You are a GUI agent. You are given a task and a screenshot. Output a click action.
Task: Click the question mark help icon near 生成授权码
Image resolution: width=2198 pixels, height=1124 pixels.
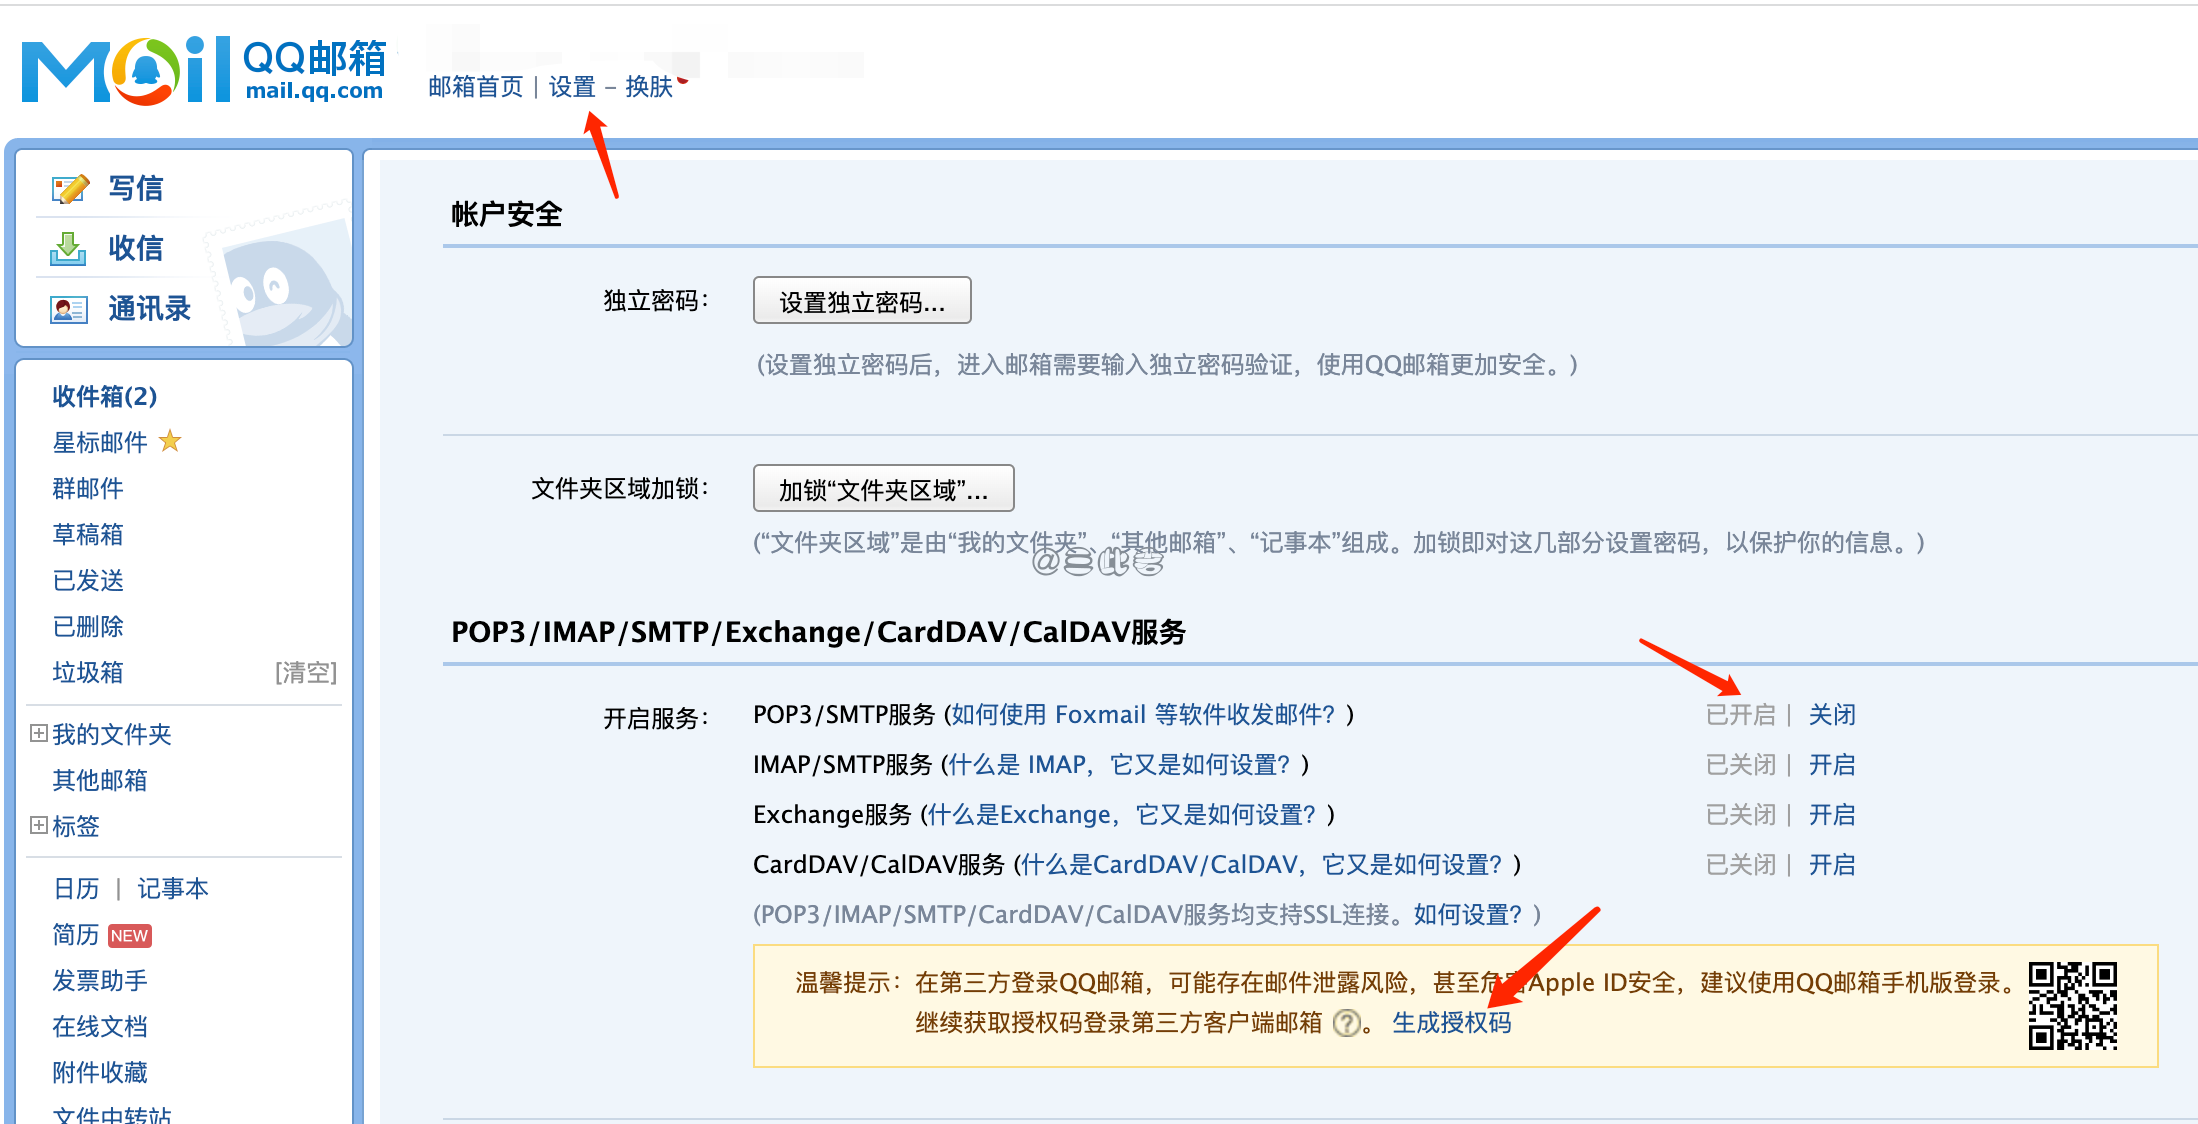tap(1348, 1024)
